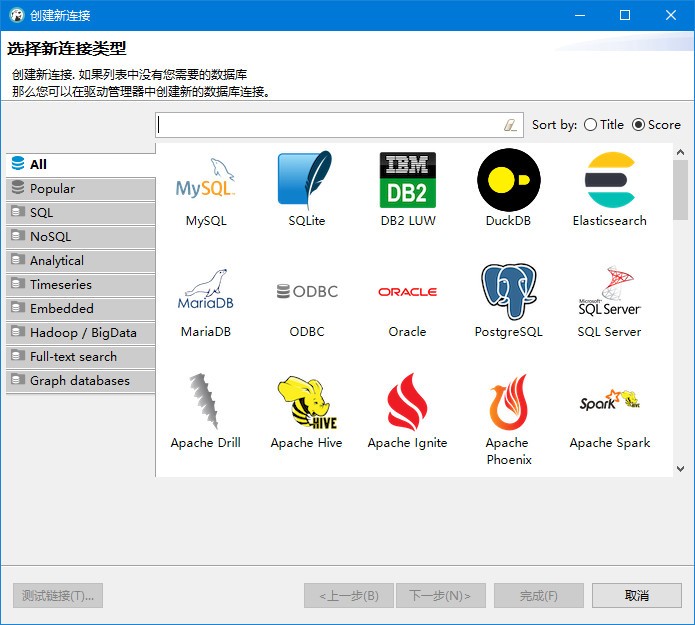The height and width of the screenshot is (625, 695).
Task: Clear the search filter with eraser icon
Action: [x=510, y=125]
